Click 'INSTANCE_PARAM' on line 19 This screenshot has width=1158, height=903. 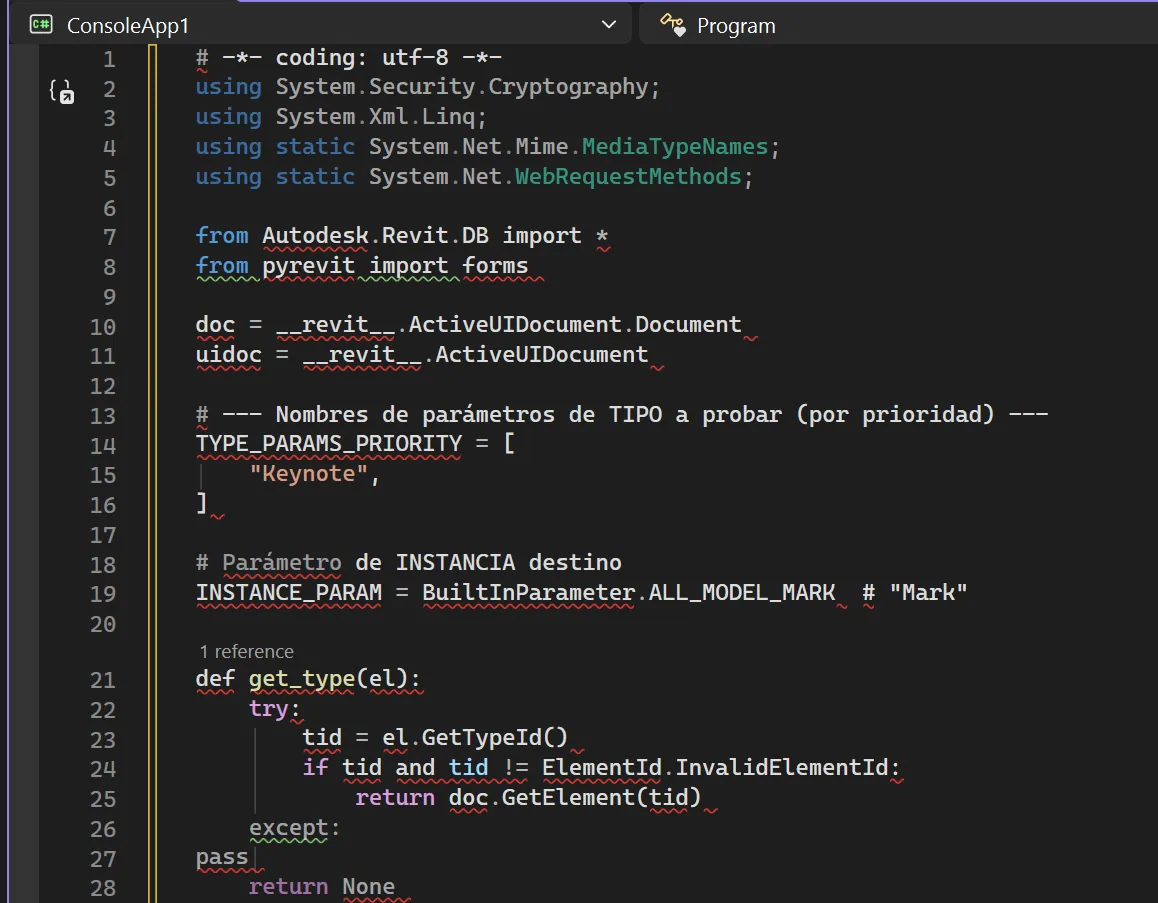tap(289, 593)
